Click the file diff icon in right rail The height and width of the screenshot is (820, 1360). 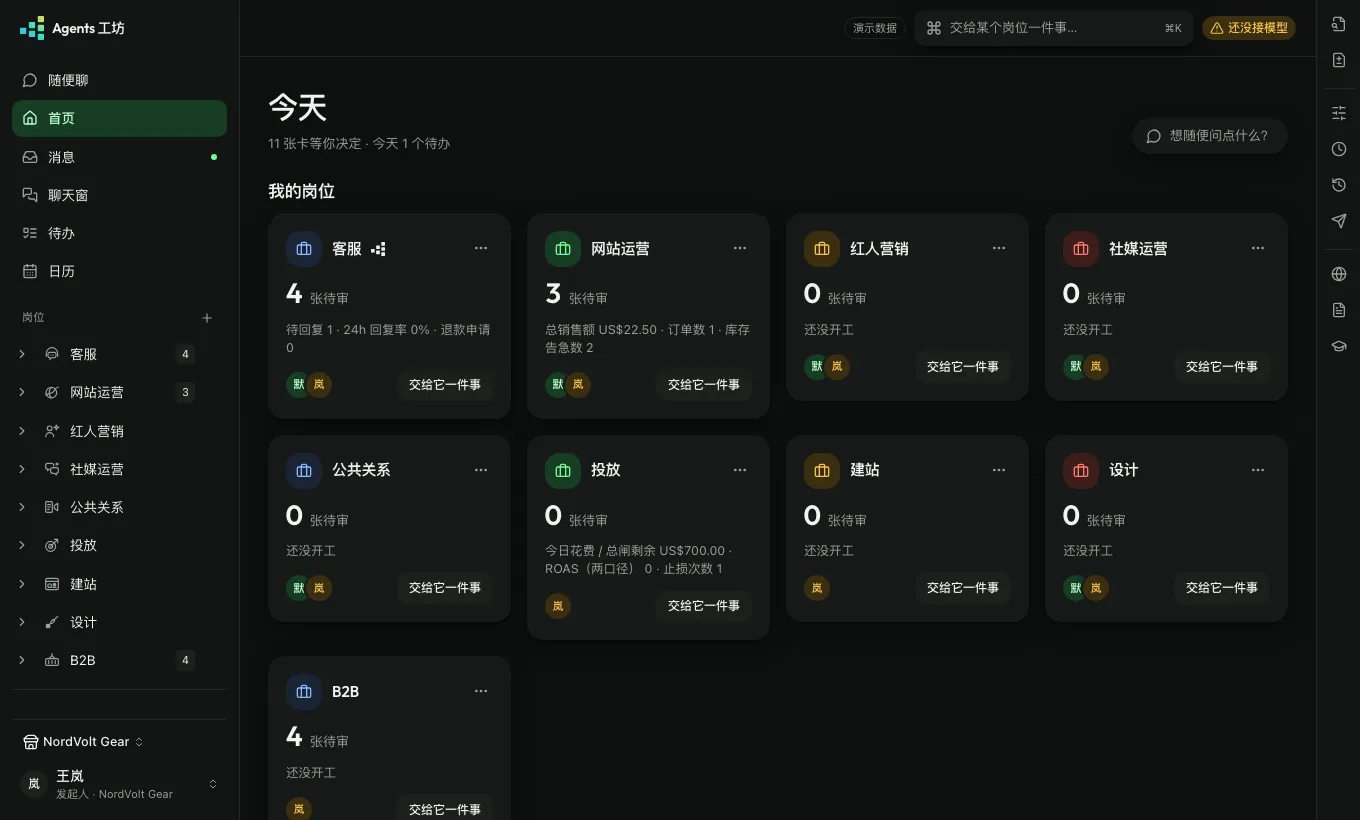(1339, 60)
